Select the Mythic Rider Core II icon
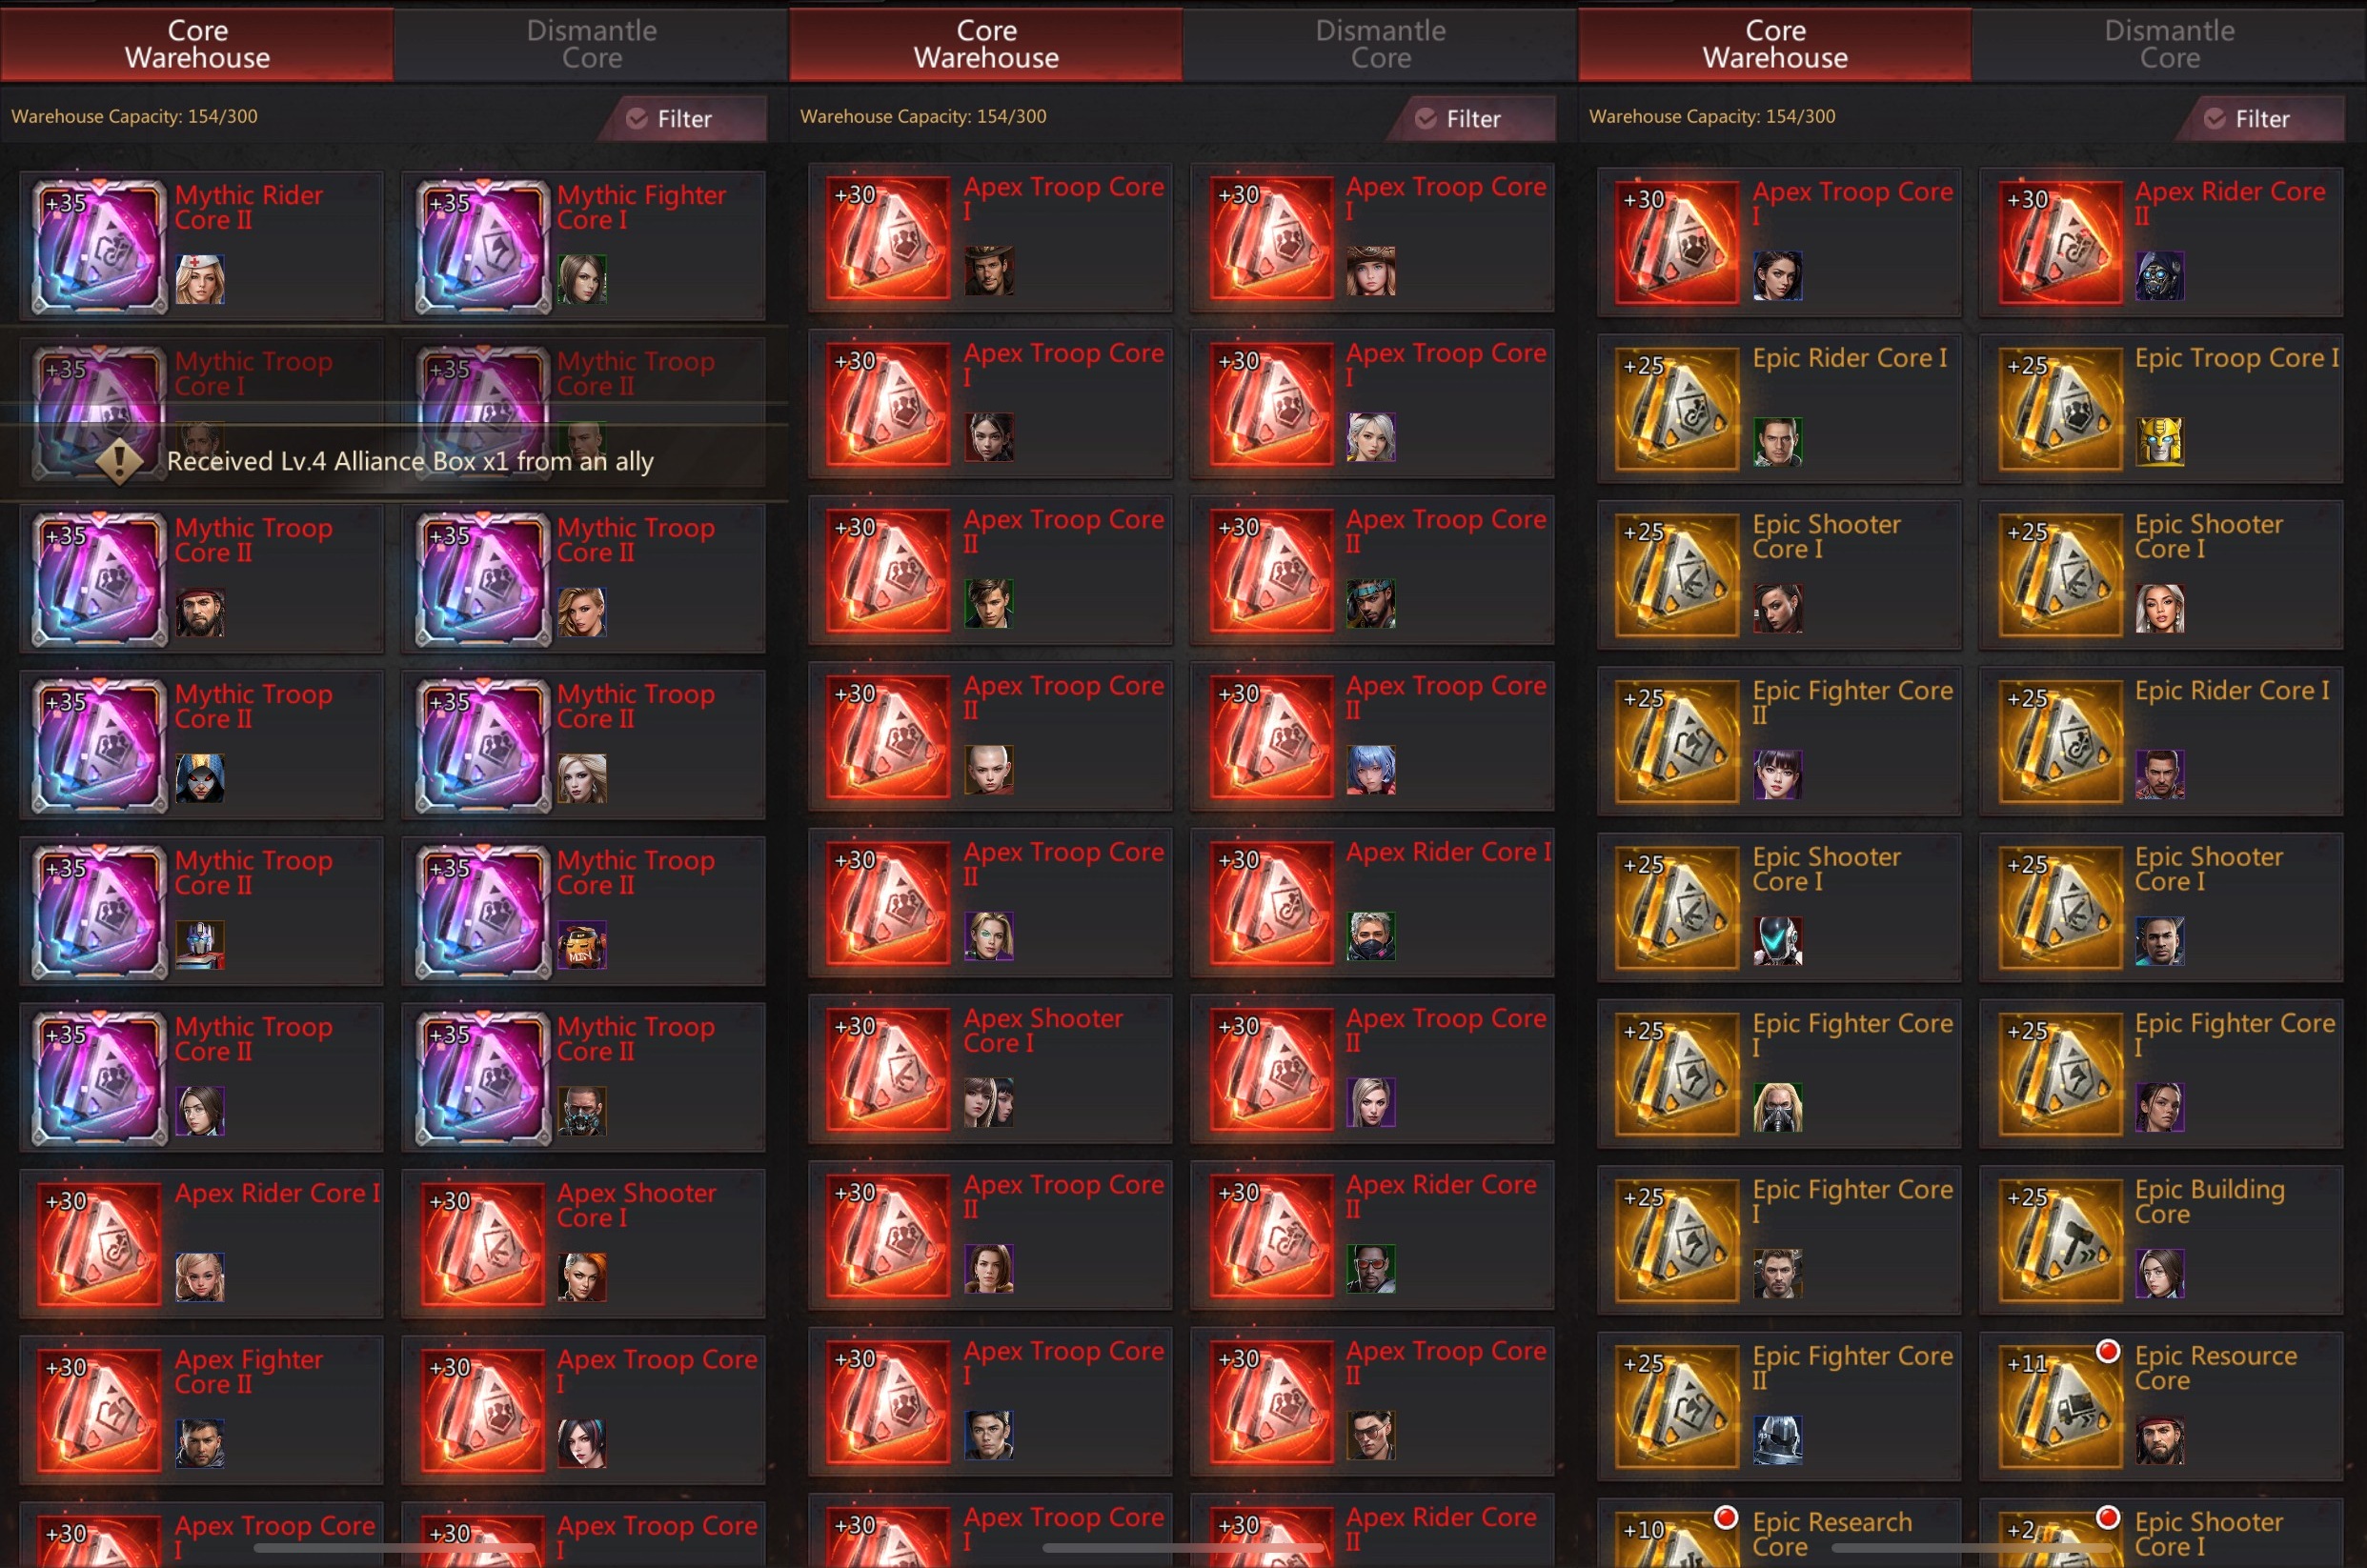The height and width of the screenshot is (1568, 2367). 99,247
